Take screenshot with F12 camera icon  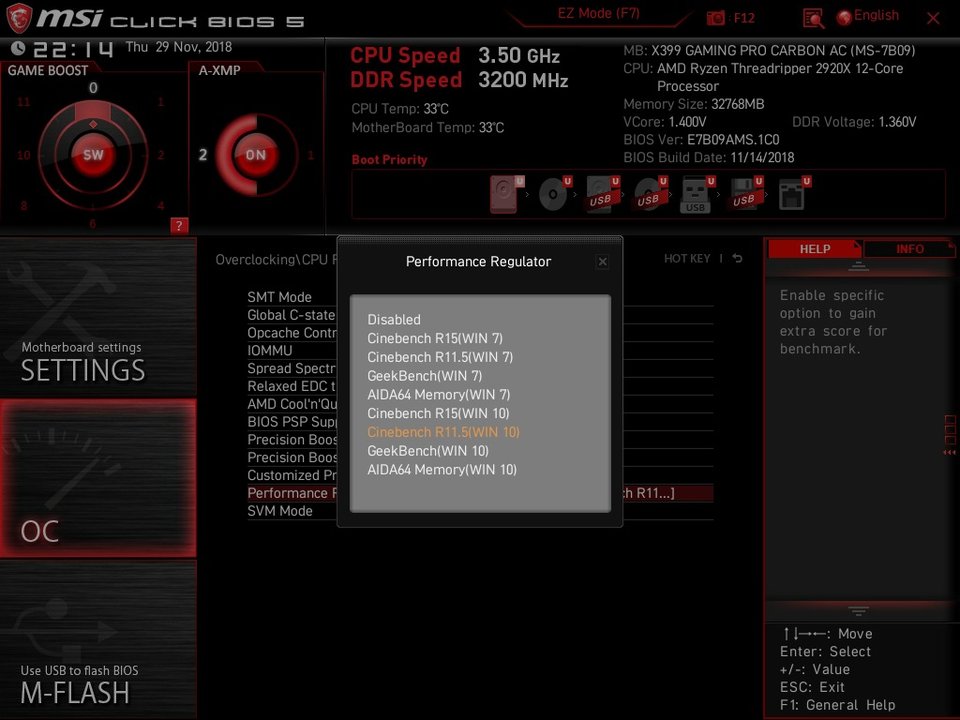click(x=715, y=18)
